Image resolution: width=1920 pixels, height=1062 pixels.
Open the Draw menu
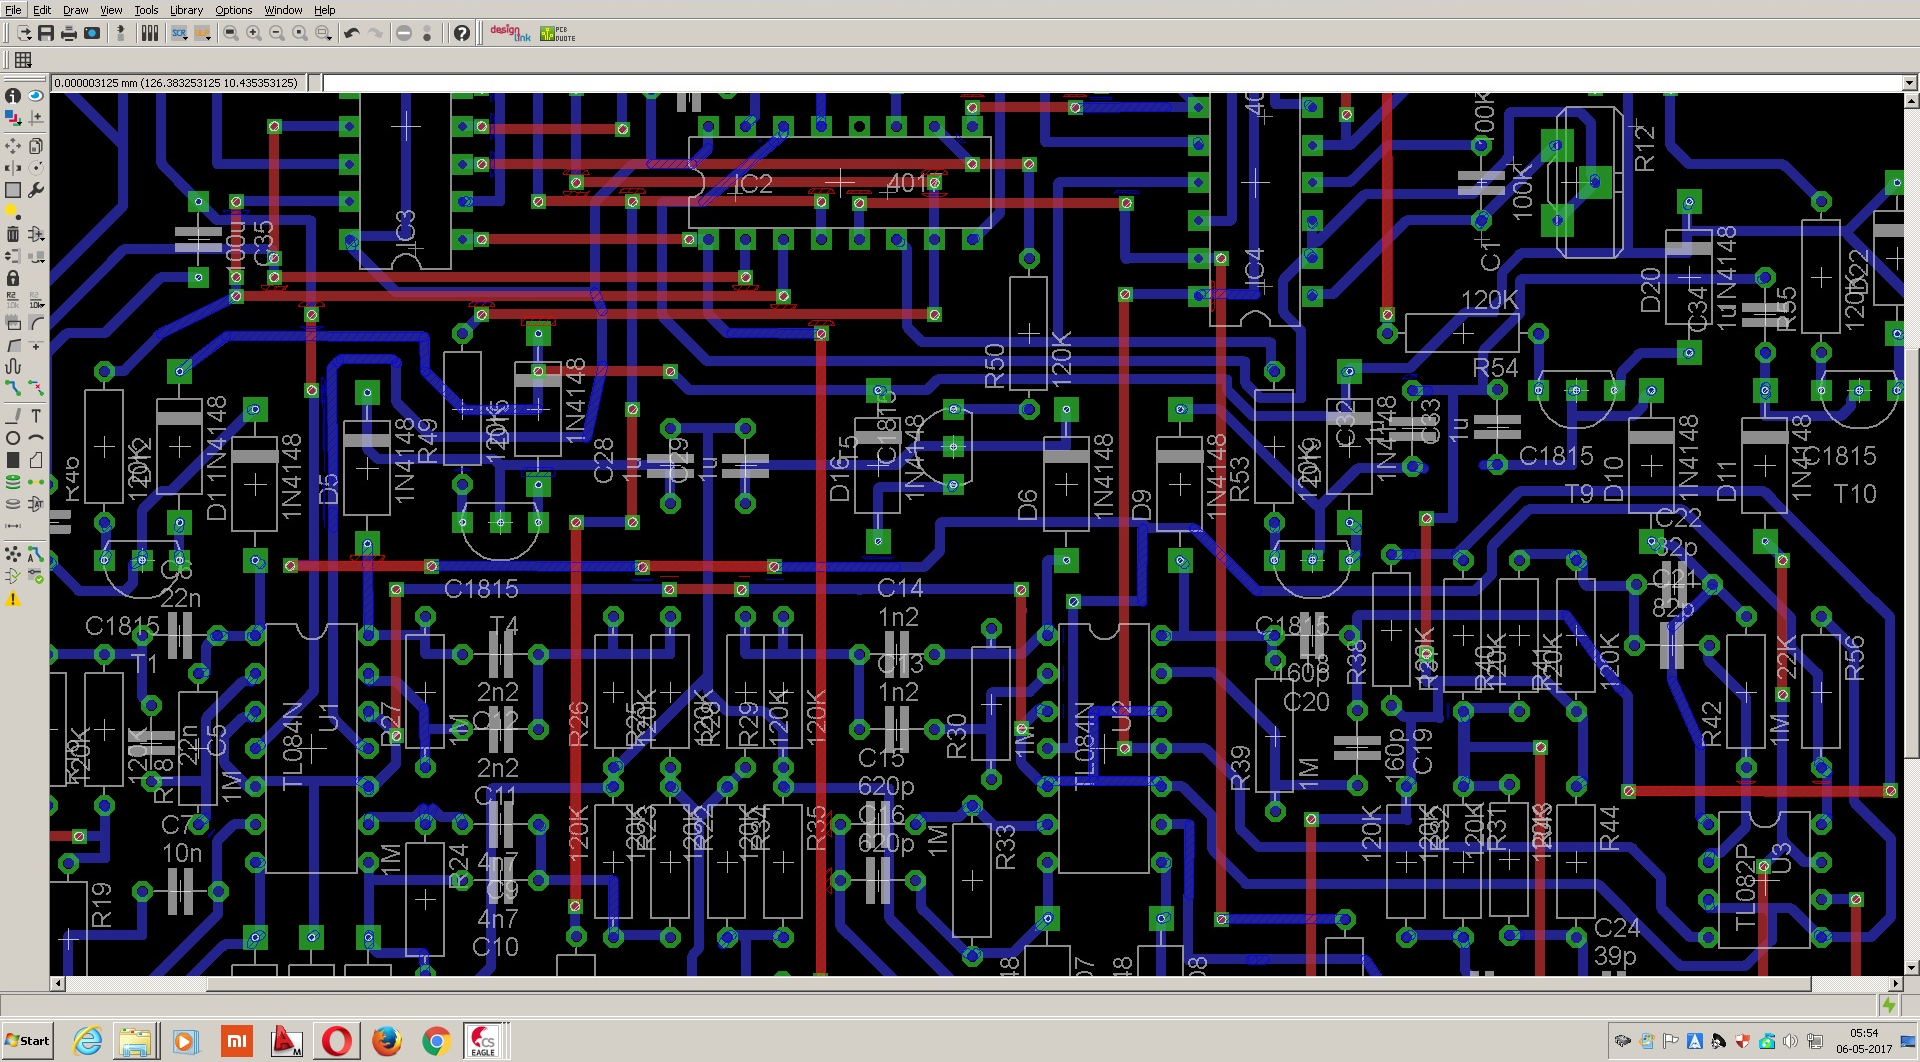[76, 10]
